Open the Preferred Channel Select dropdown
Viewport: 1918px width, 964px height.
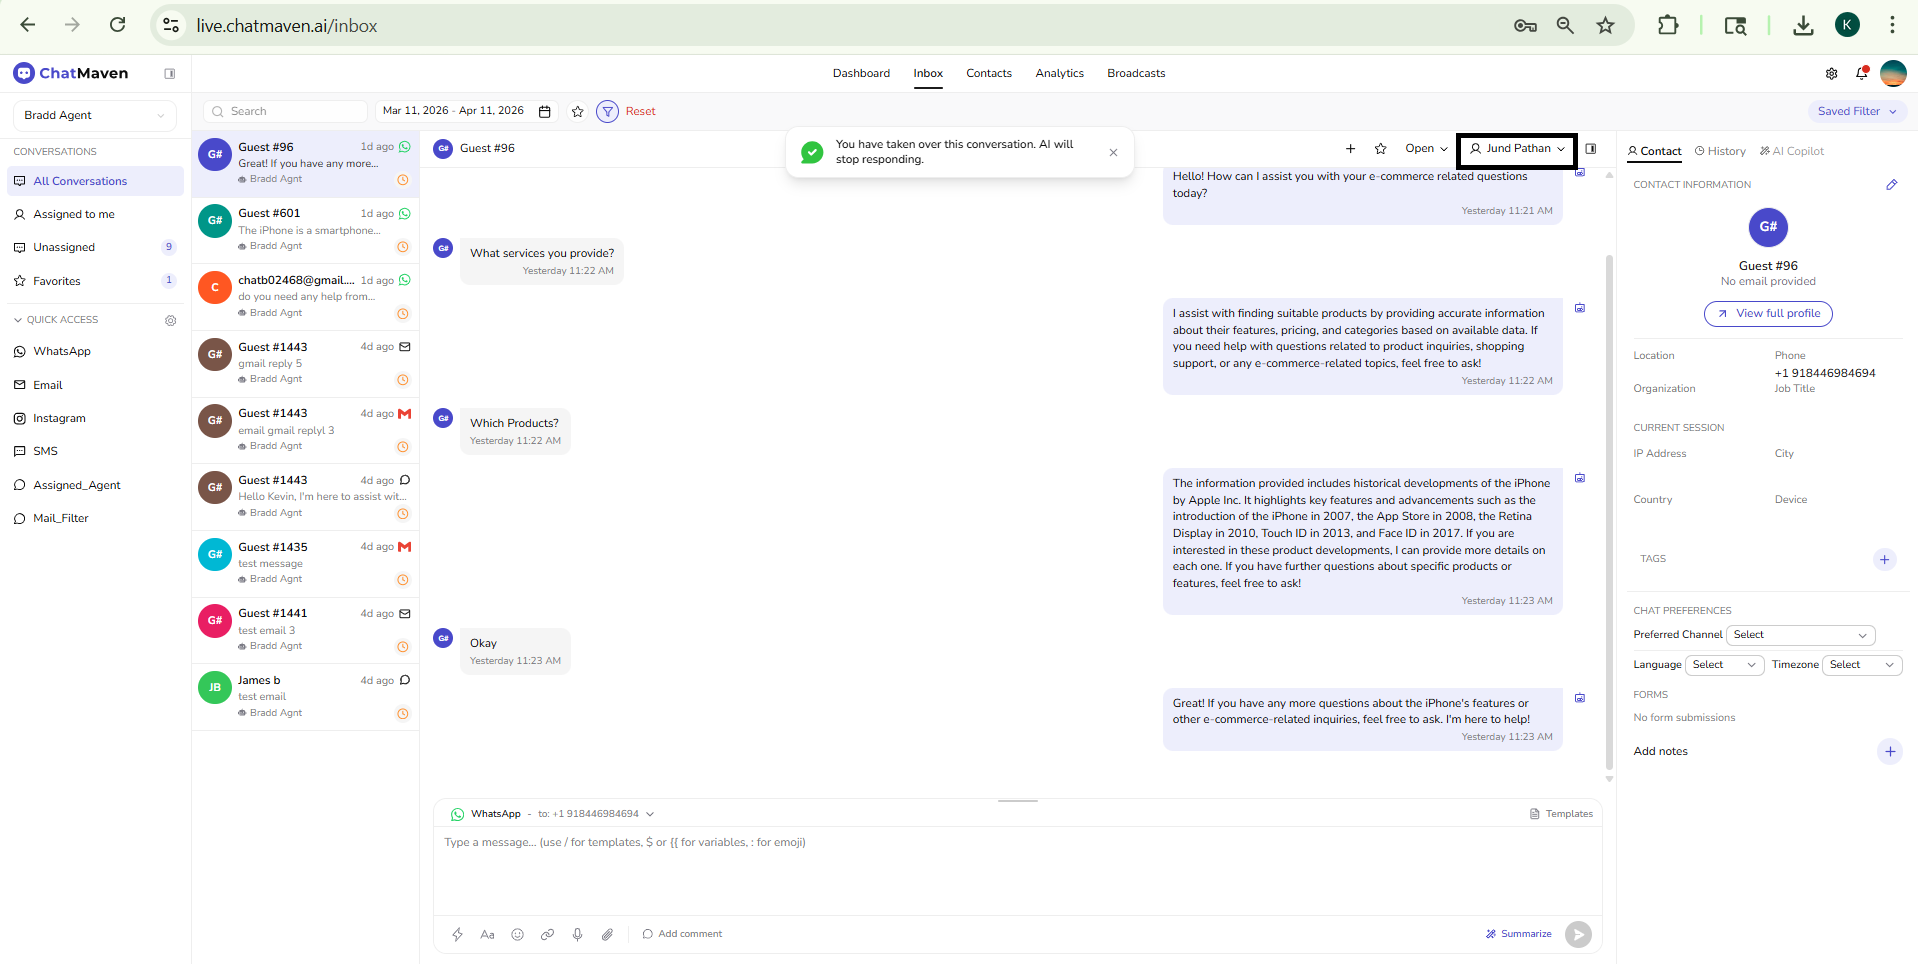[1800, 635]
